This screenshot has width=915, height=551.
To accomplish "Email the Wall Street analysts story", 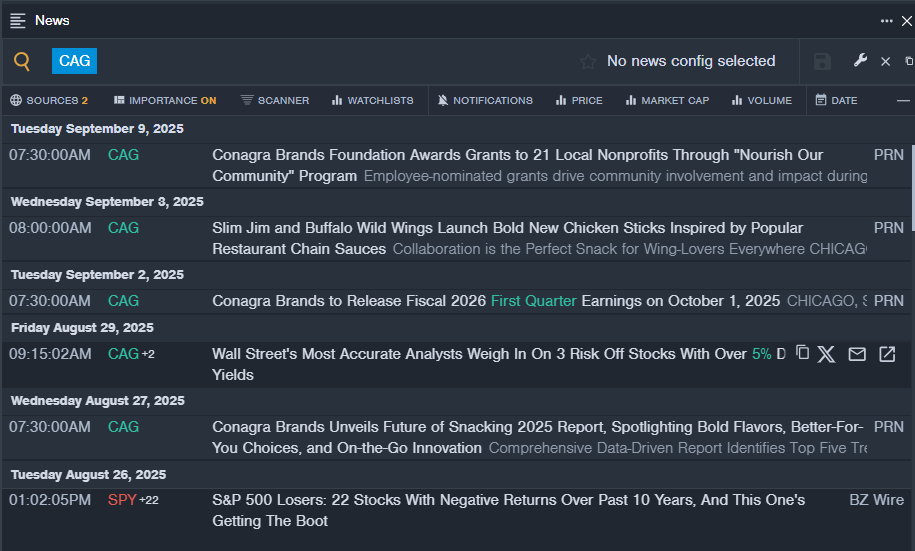I will pyautogui.click(x=857, y=354).
